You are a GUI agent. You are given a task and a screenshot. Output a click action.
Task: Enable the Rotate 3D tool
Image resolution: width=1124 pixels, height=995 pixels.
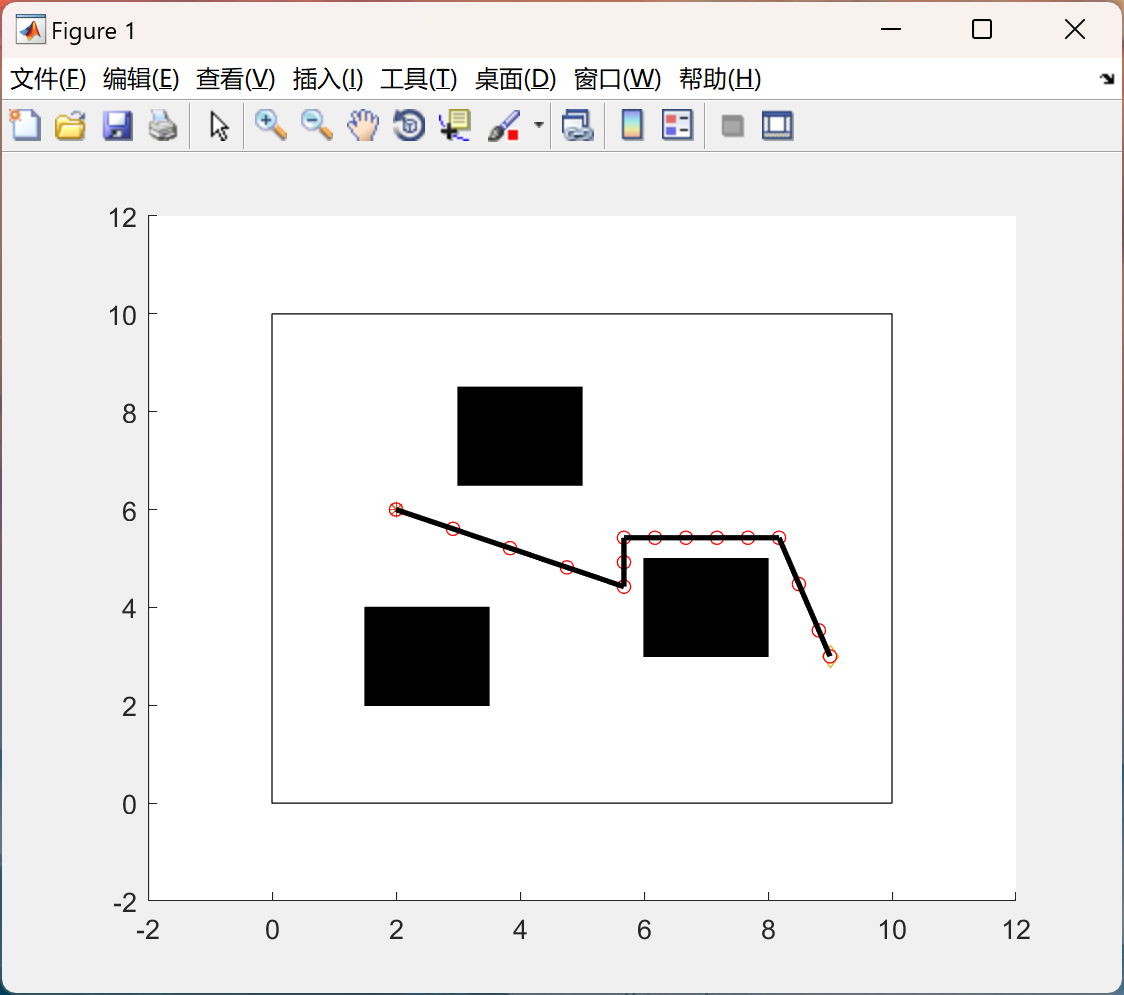click(409, 125)
